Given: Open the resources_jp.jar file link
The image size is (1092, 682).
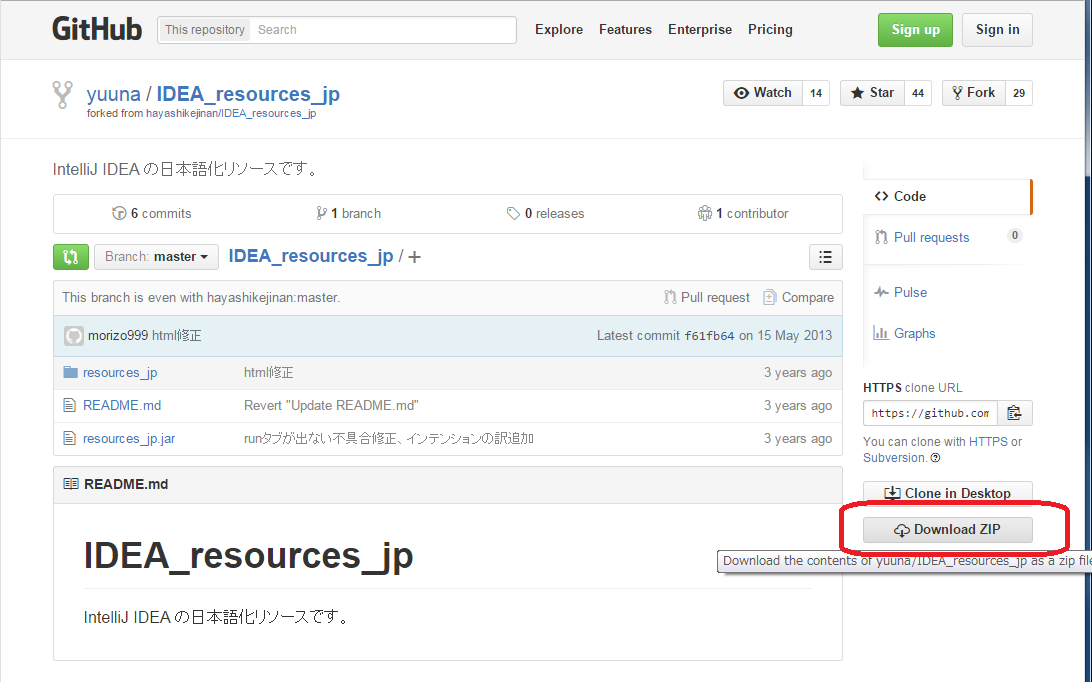Looking at the screenshot, I should [129, 439].
